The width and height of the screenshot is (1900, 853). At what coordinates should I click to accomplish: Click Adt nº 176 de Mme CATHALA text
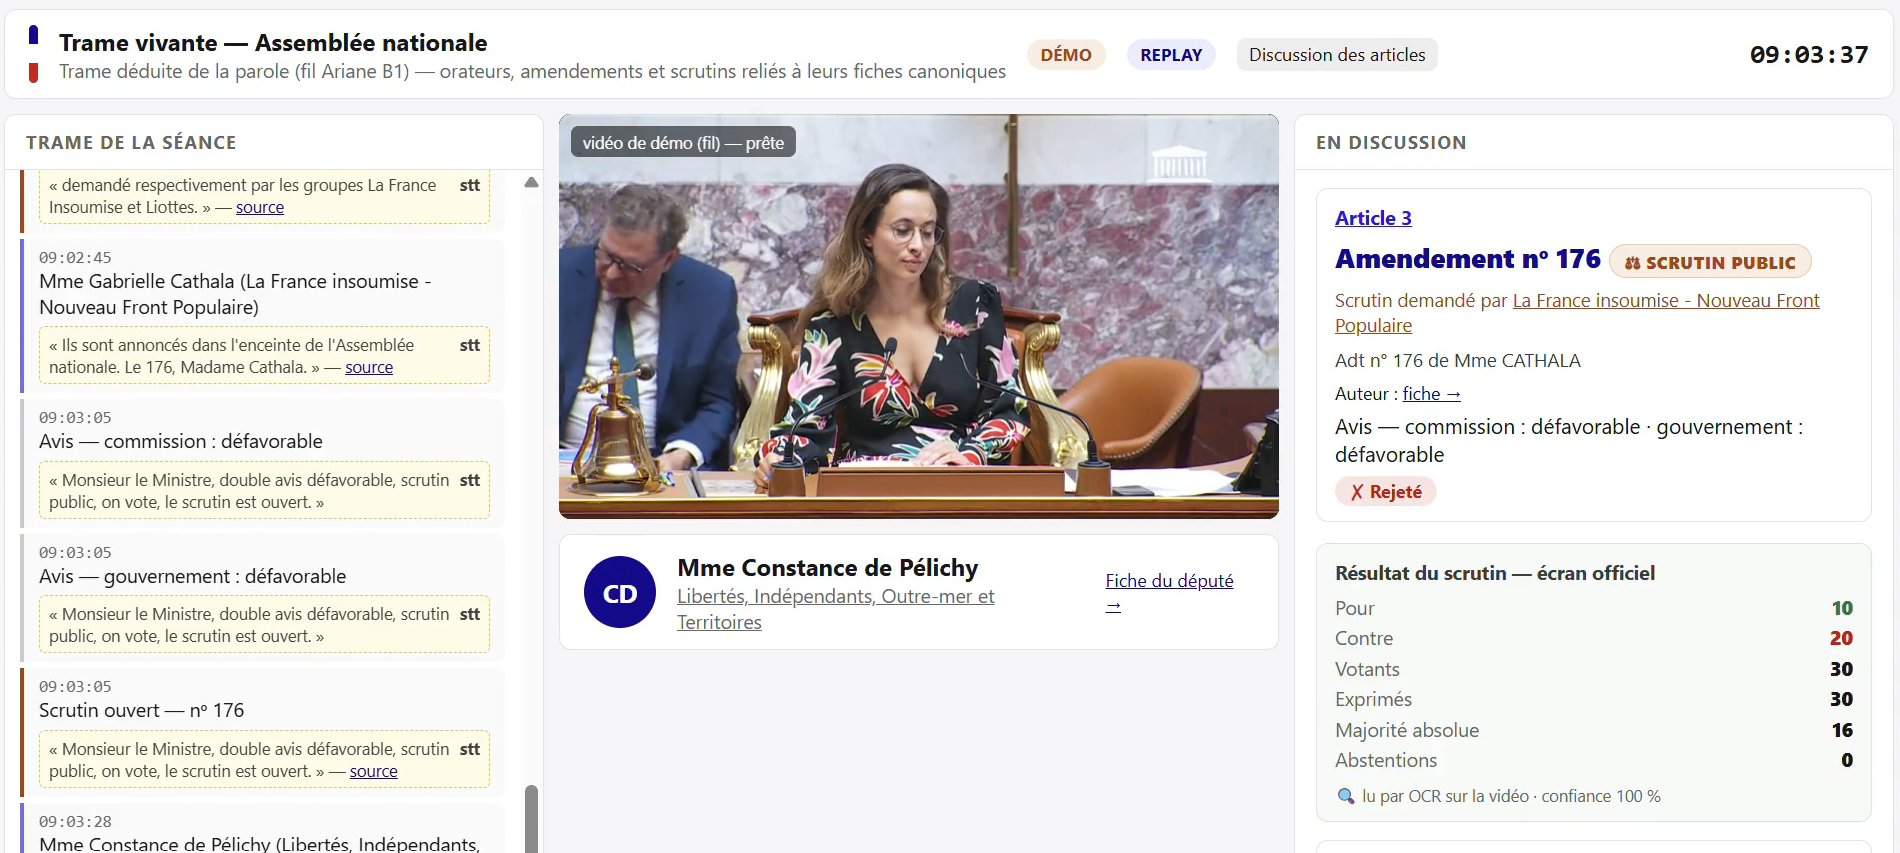click(1458, 361)
